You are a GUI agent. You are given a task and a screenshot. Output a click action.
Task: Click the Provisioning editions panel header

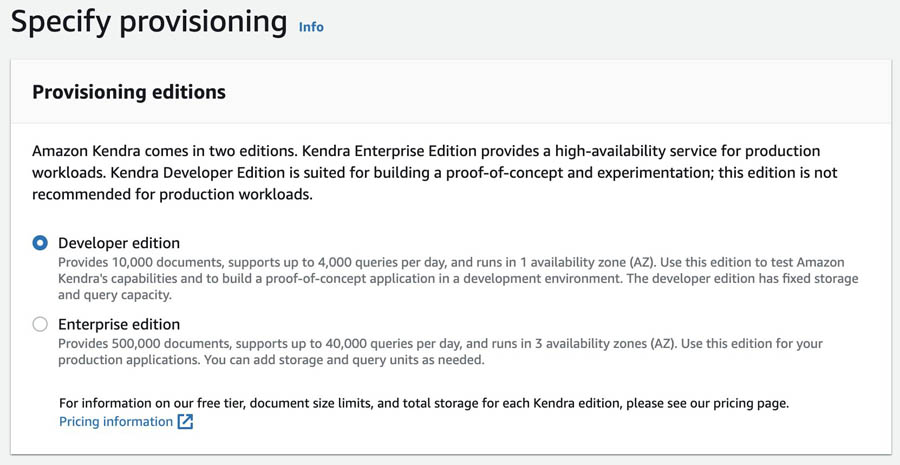(x=129, y=92)
